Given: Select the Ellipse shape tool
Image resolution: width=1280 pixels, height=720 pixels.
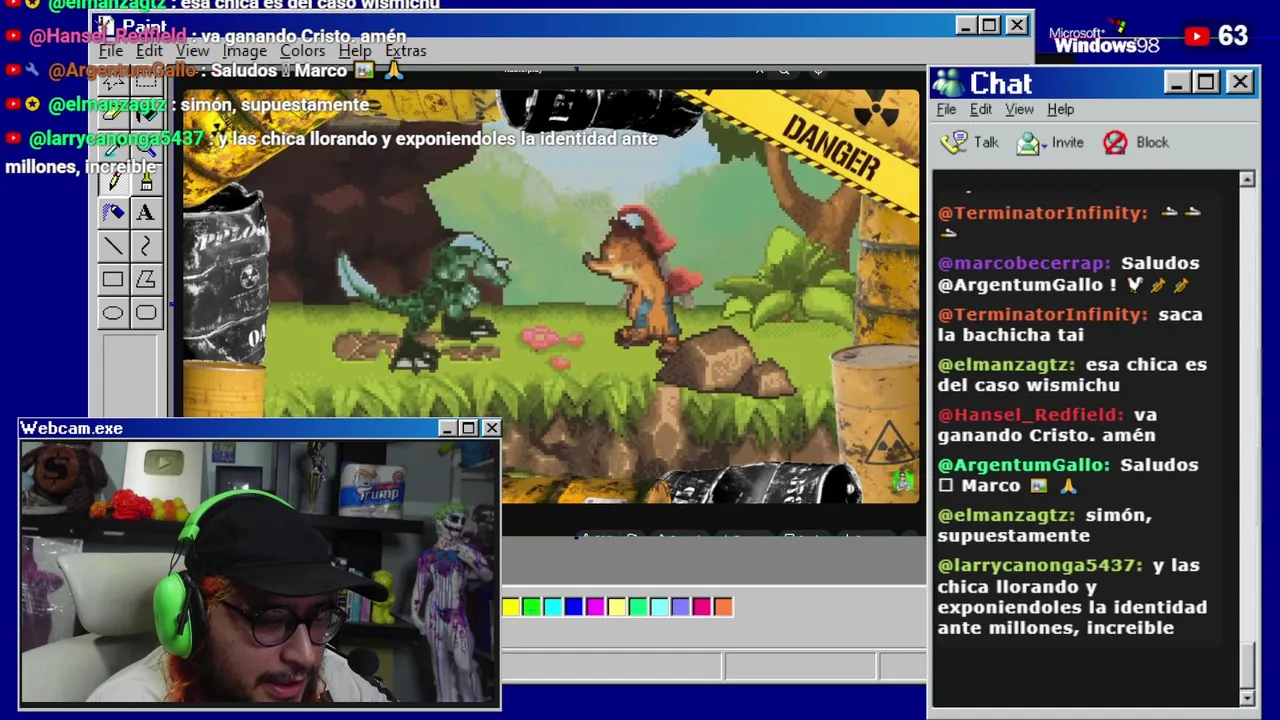Looking at the screenshot, I should click(113, 314).
